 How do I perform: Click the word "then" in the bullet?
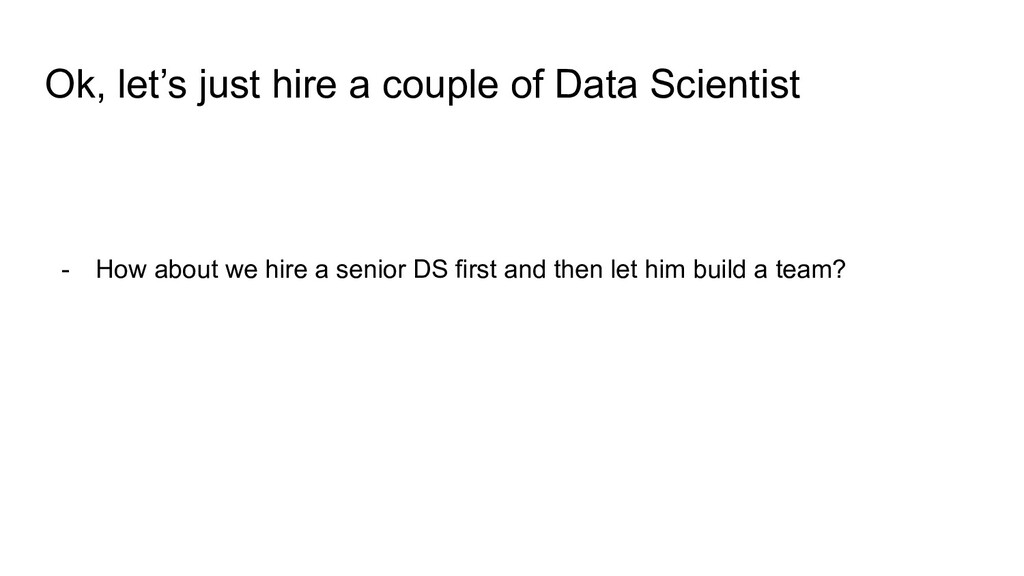[x=579, y=269]
